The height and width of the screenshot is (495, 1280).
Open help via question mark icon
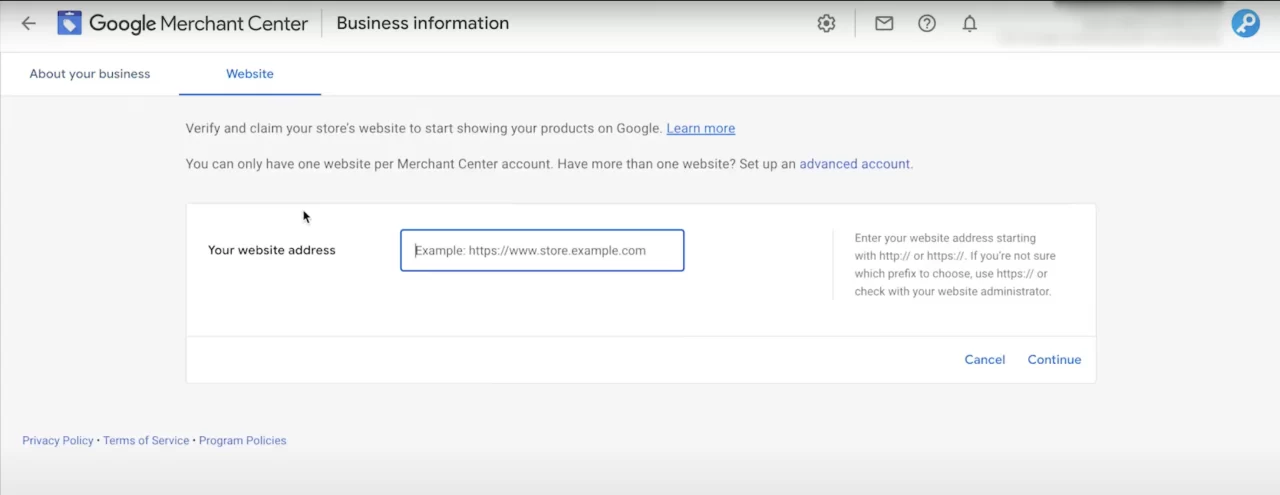pyautogui.click(x=927, y=24)
